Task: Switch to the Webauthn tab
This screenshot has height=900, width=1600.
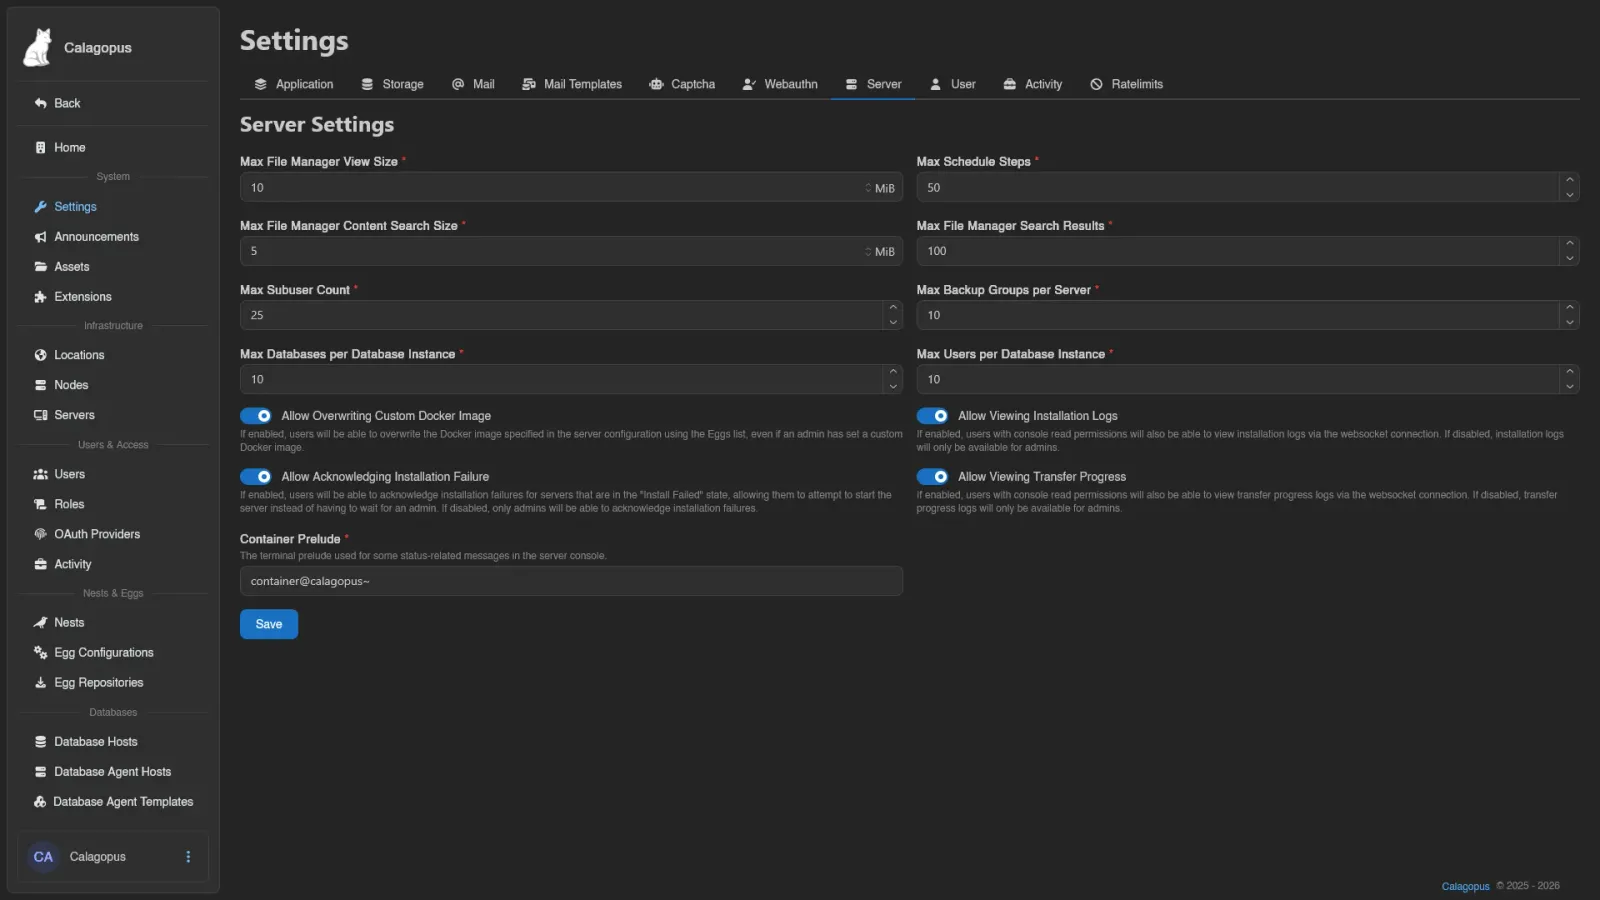Action: click(780, 84)
